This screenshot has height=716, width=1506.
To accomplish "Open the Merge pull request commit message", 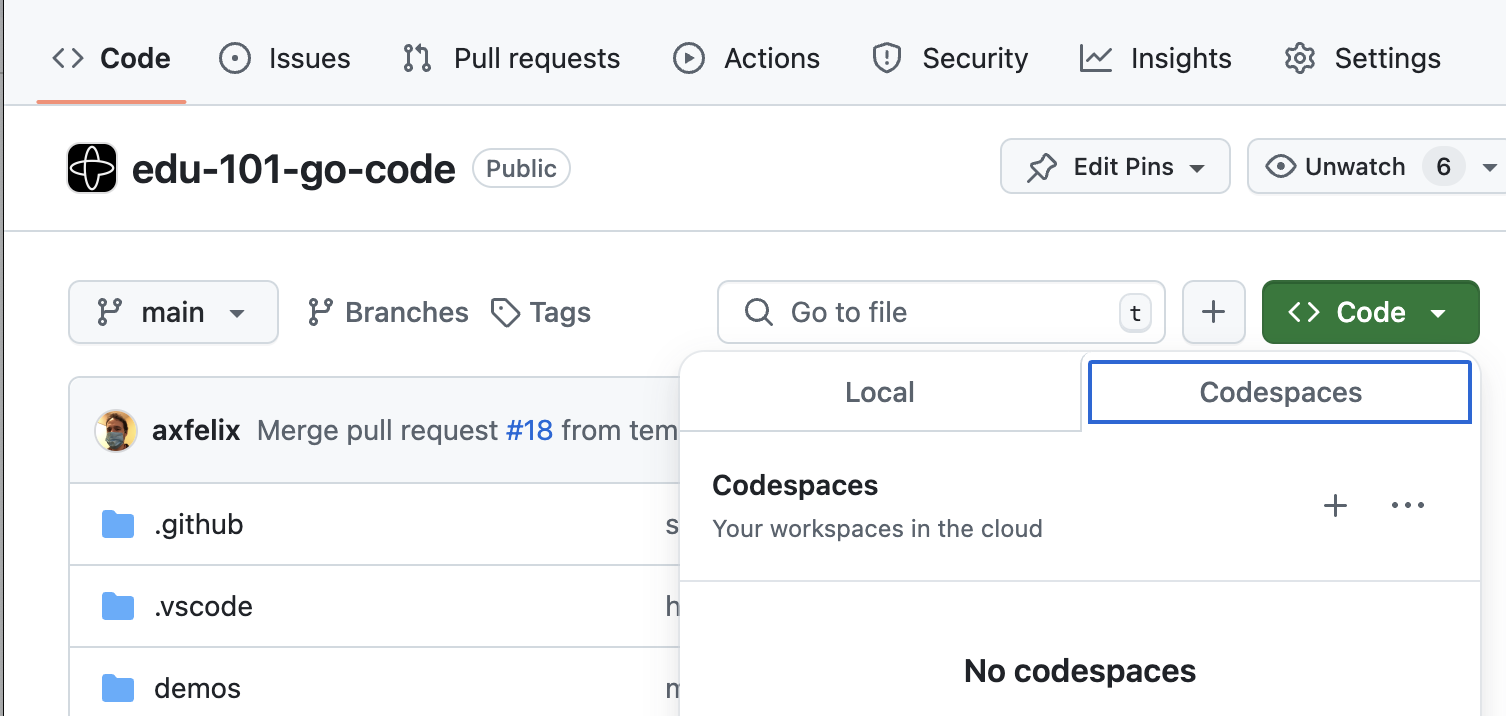I will [377, 431].
